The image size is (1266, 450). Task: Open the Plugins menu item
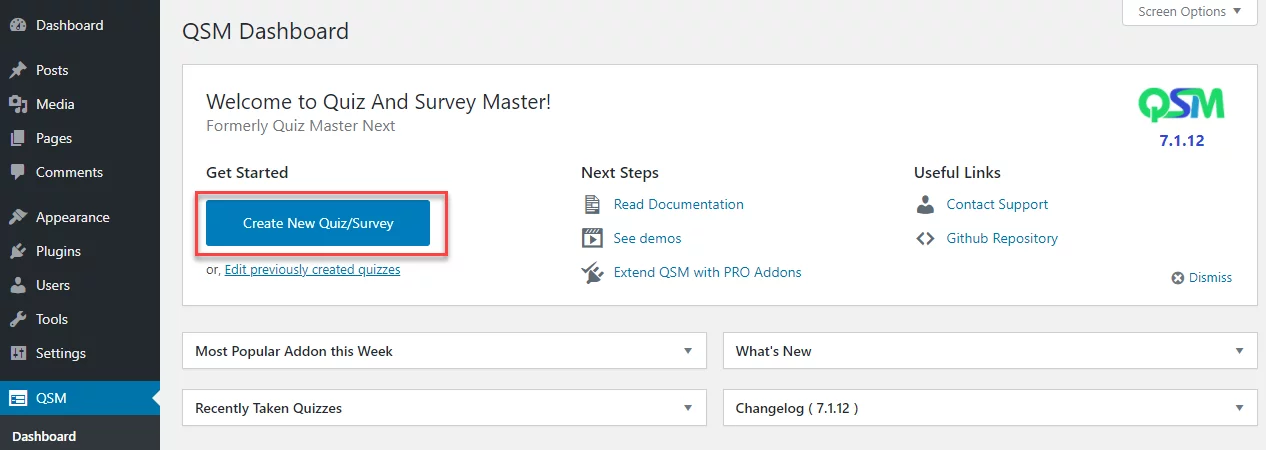tap(80, 251)
